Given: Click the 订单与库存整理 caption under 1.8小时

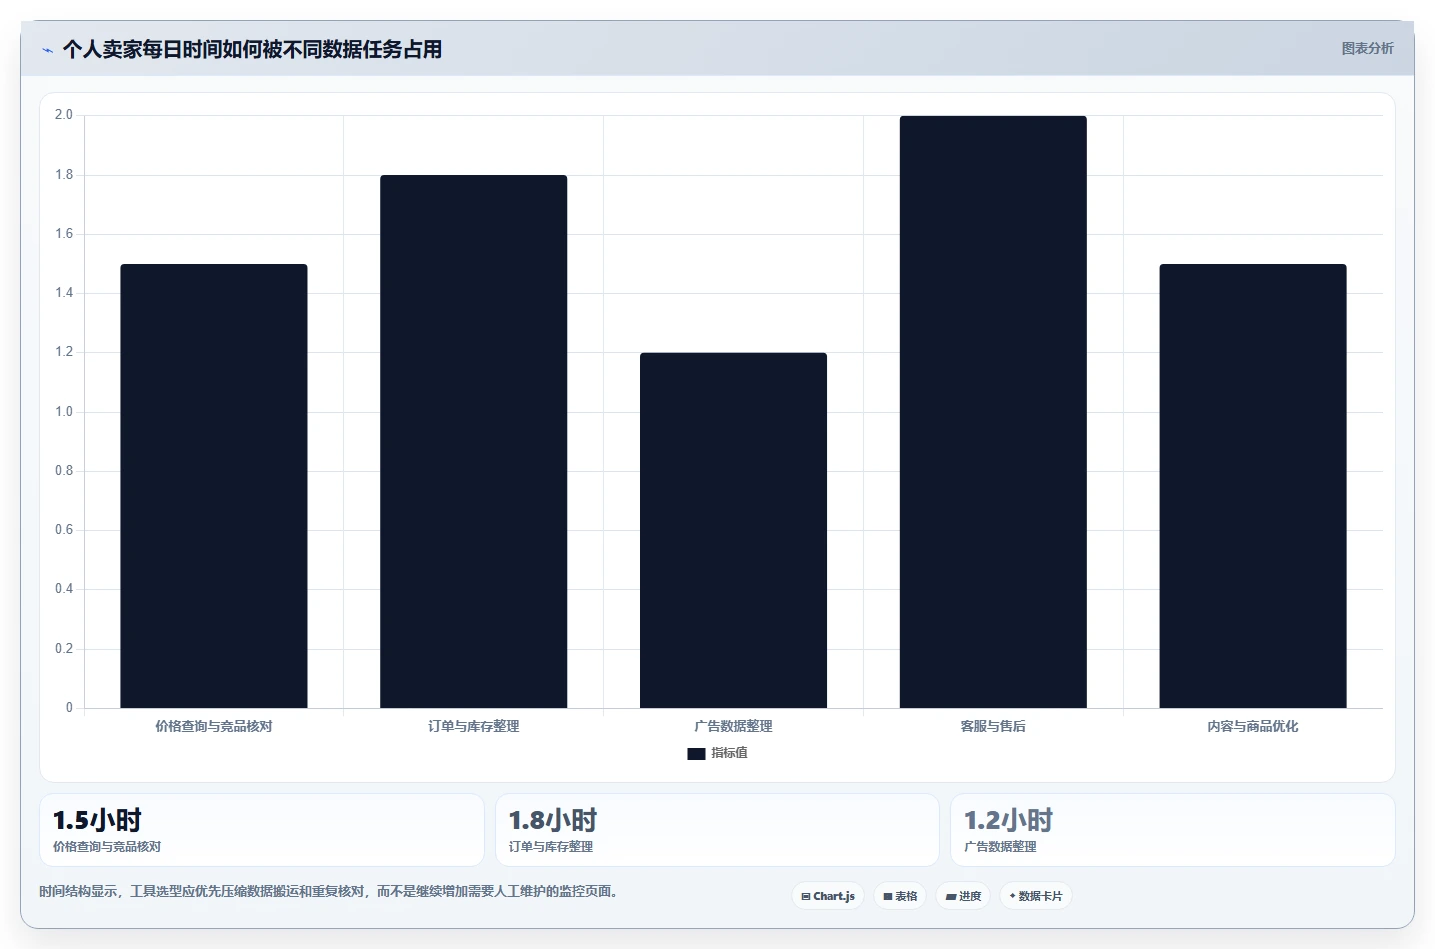Looking at the screenshot, I should coord(551,846).
